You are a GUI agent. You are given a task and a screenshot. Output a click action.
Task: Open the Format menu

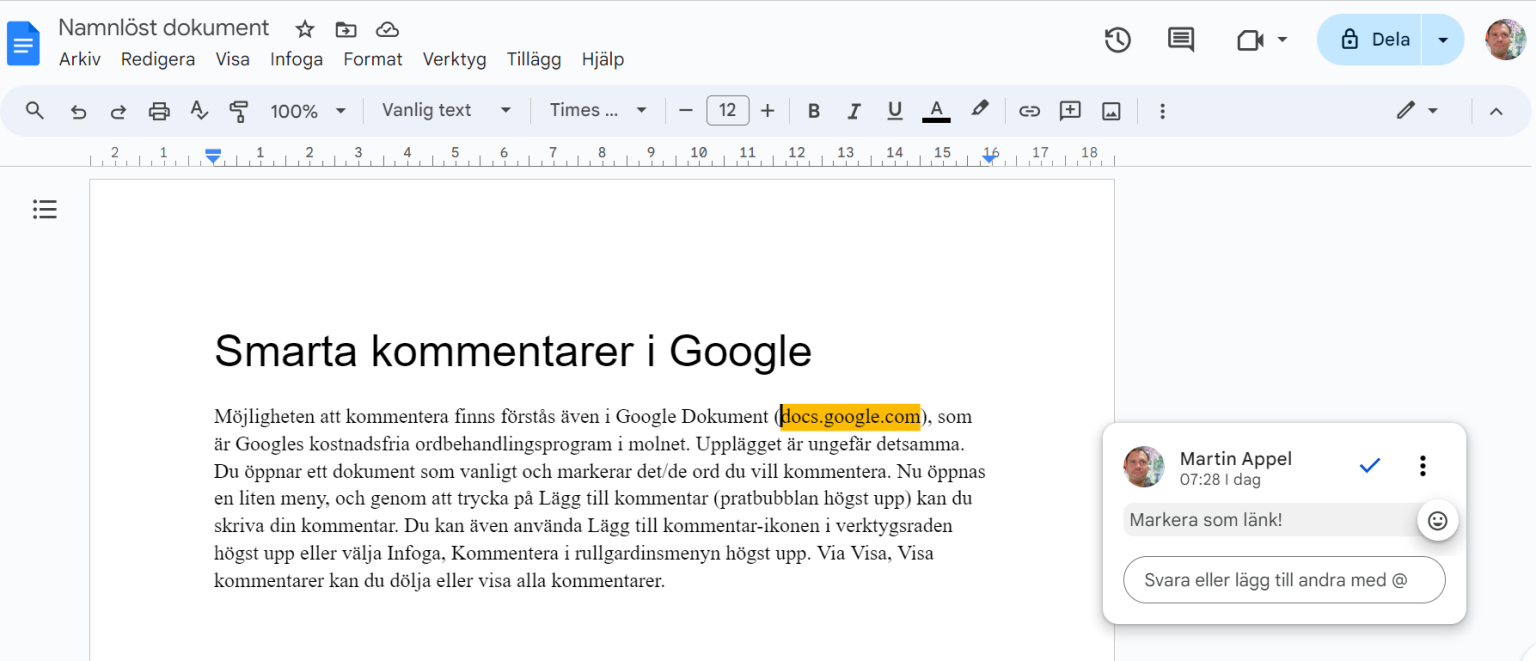point(372,59)
